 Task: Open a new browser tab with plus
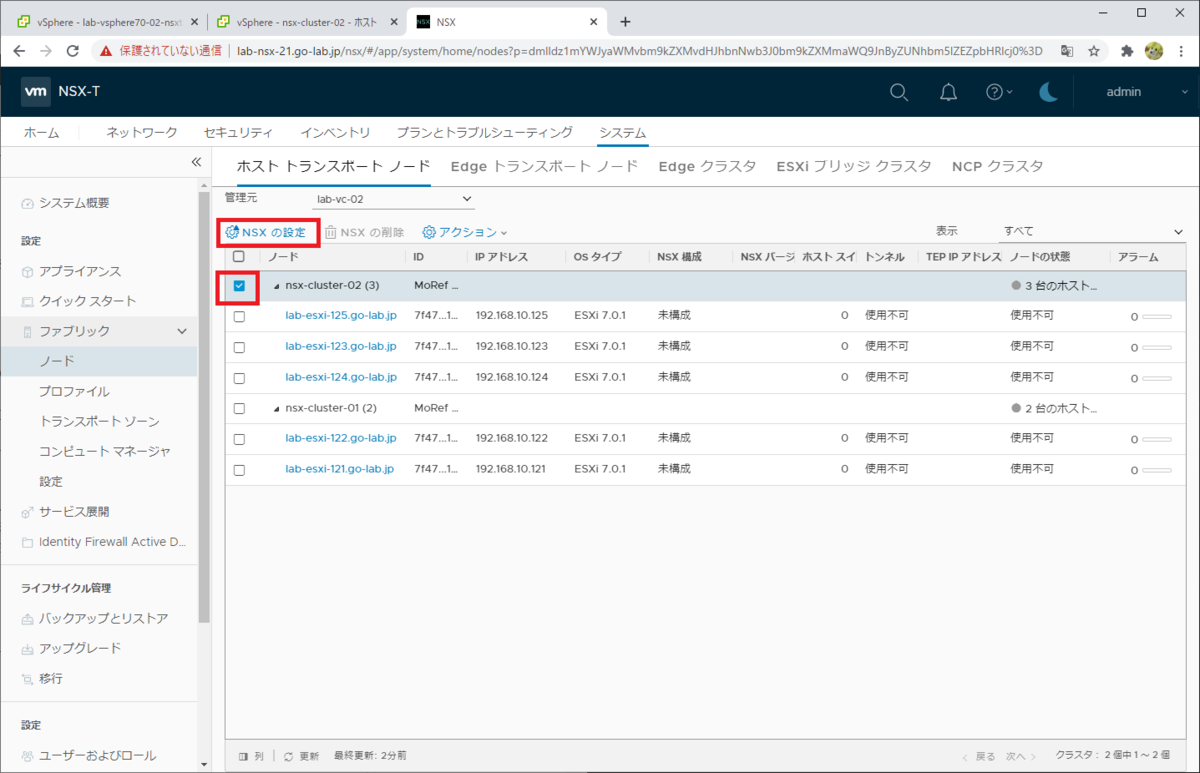(626, 21)
